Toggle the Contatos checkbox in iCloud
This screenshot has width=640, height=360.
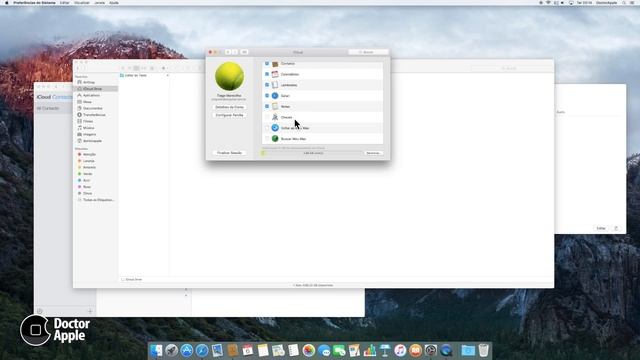coord(267,64)
